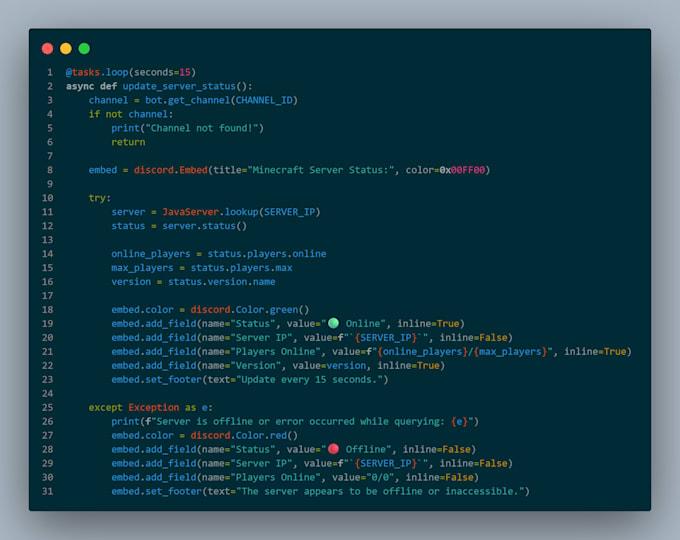Click the yellow minimize dot
680x540 pixels.
pos(66,49)
